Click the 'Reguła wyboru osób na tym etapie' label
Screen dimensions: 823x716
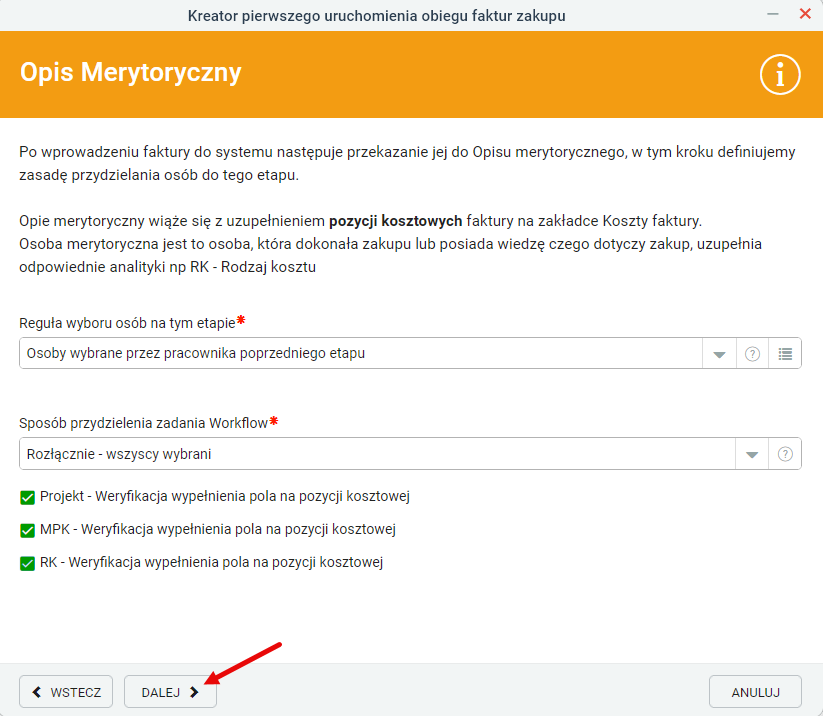(127, 323)
